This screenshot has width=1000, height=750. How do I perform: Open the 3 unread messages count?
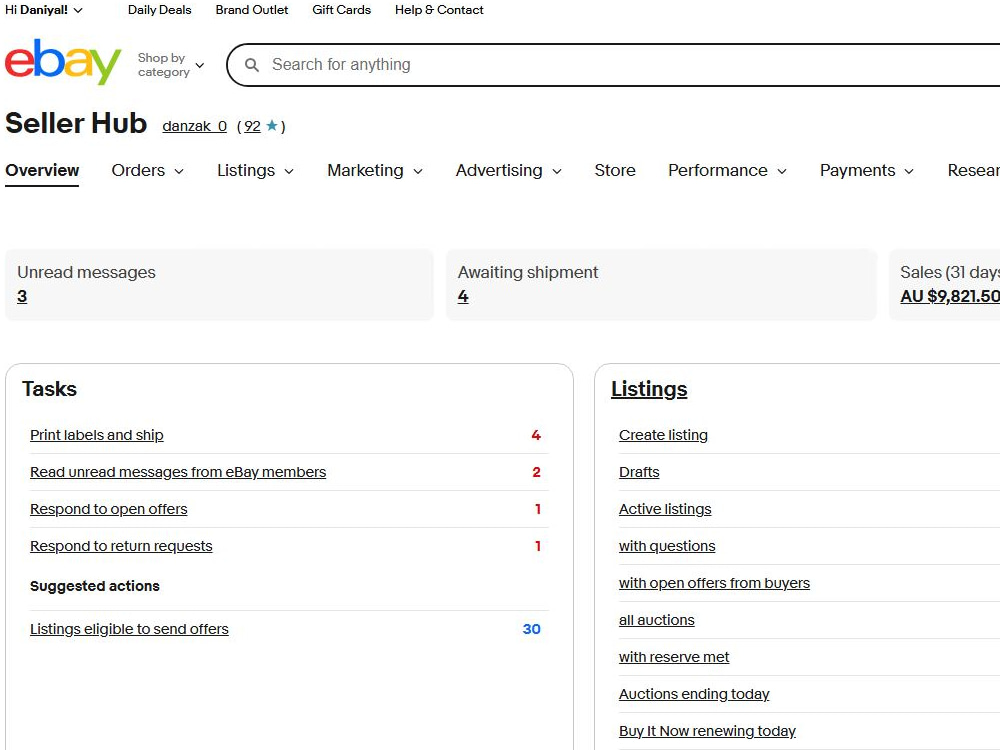pos(22,297)
